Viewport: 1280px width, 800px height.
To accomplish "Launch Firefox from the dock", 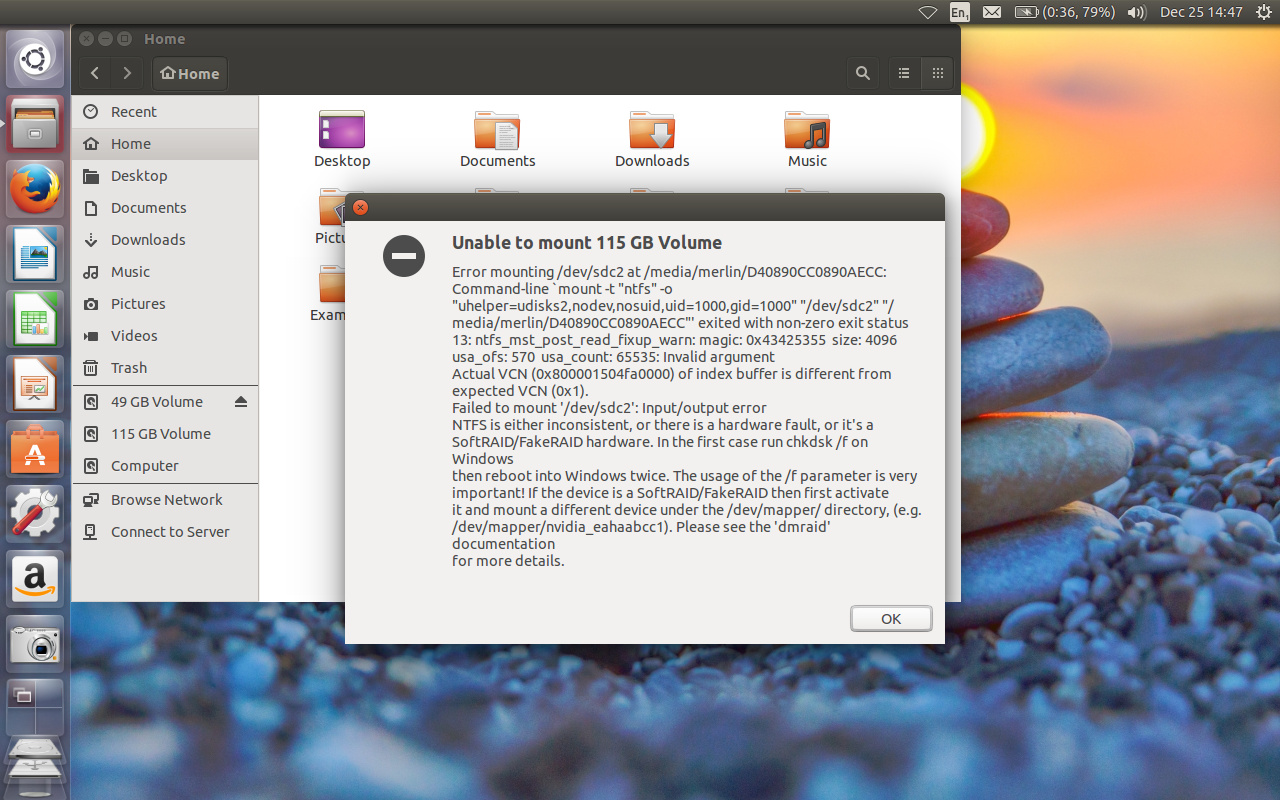I will (x=35, y=189).
